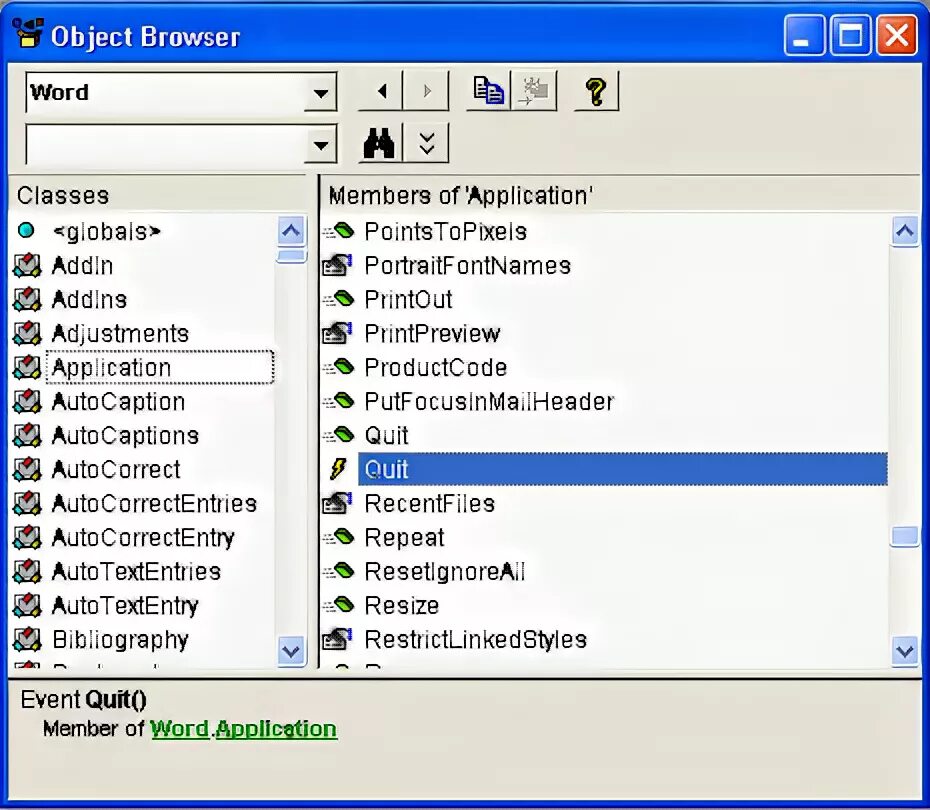Click the Object Browser title bar icon

[28, 33]
